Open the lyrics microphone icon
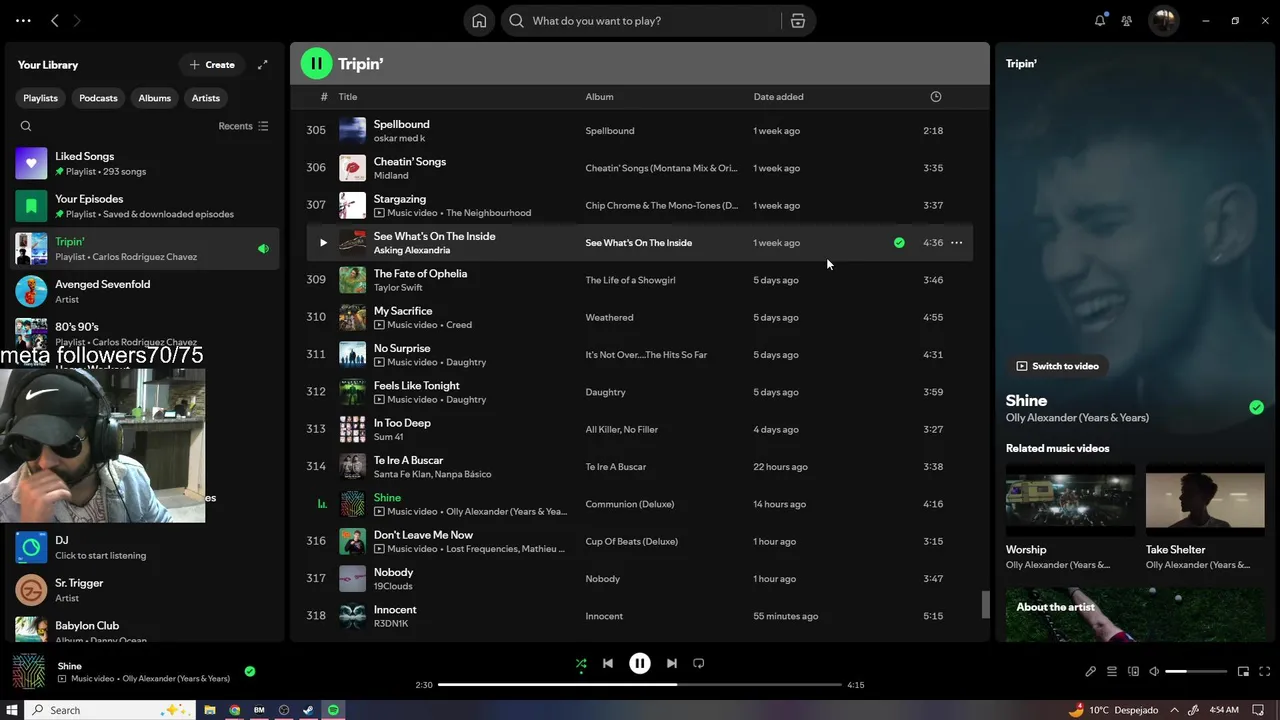Viewport: 1280px width, 720px height. coord(1090,672)
